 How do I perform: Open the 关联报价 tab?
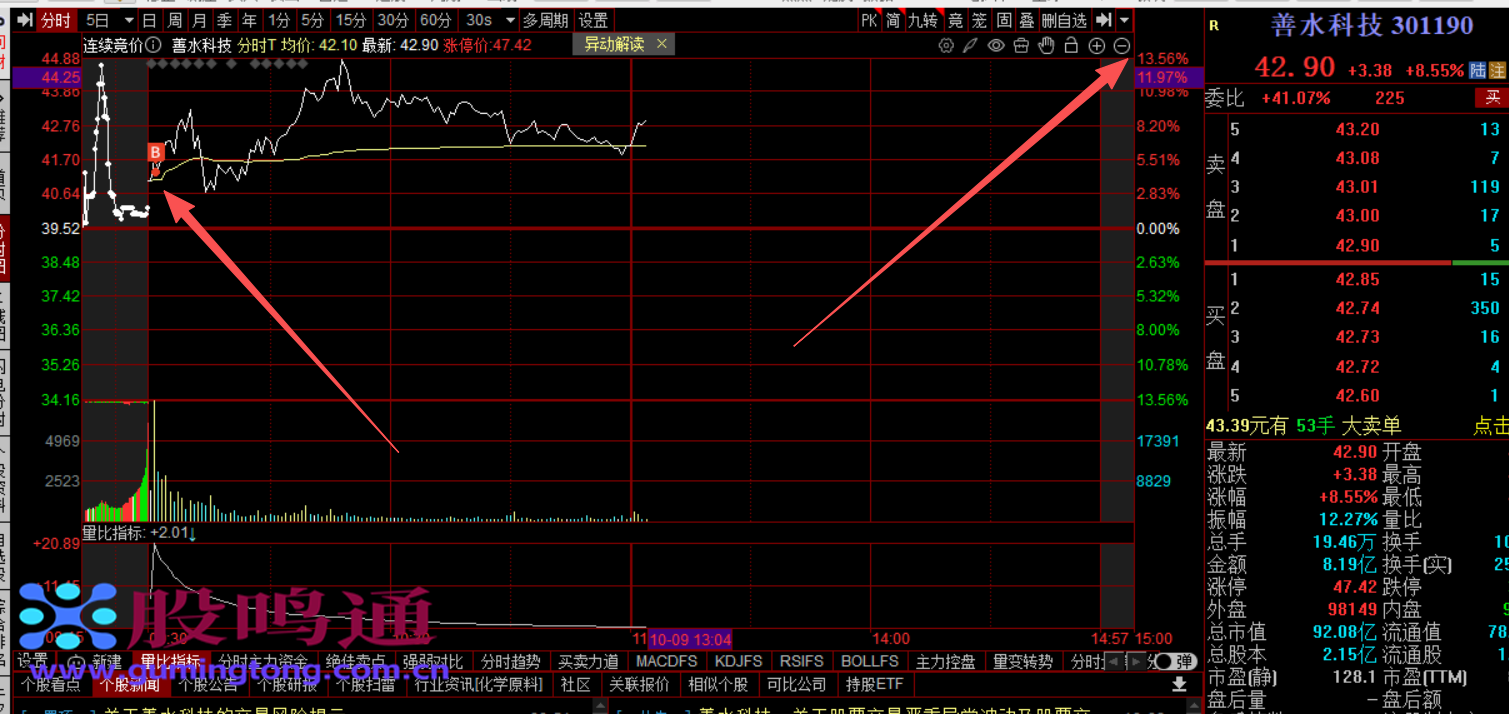click(x=639, y=685)
